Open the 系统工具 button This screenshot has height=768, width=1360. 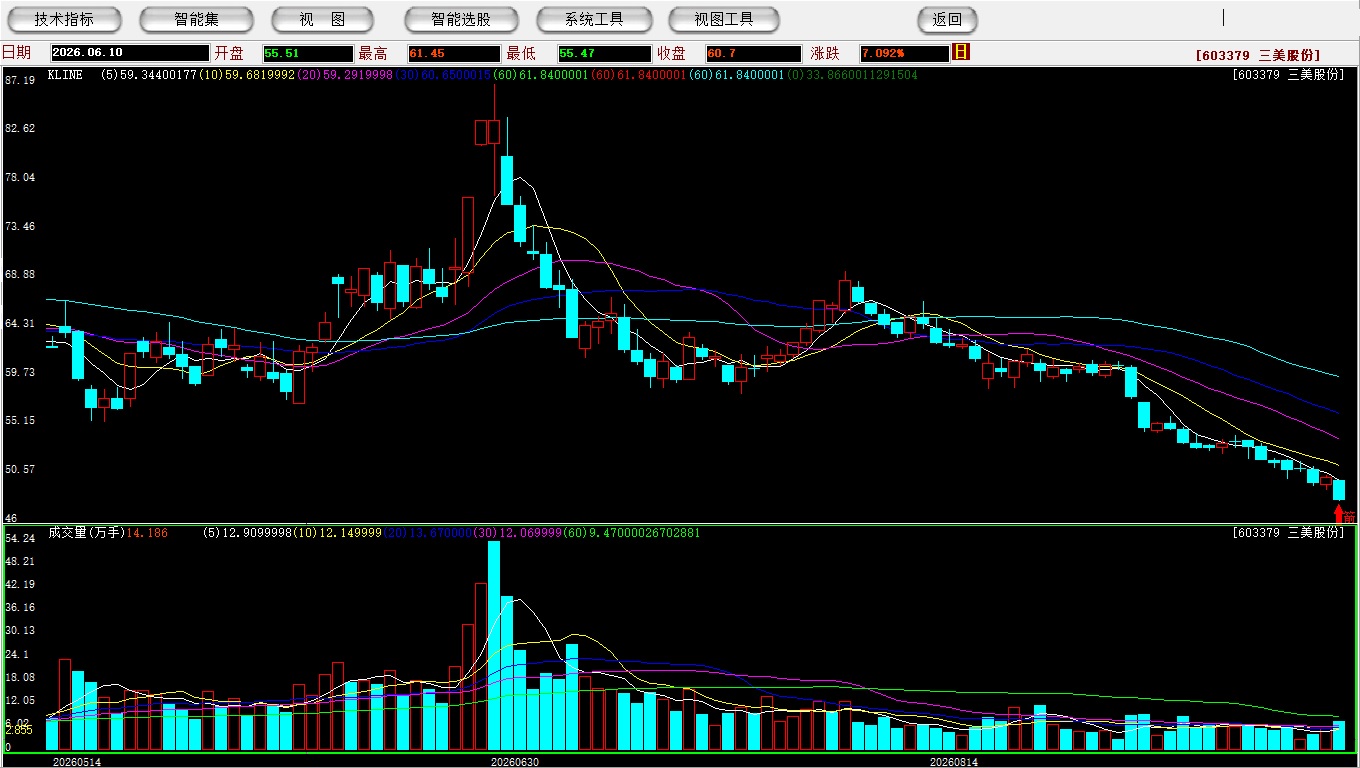click(594, 19)
